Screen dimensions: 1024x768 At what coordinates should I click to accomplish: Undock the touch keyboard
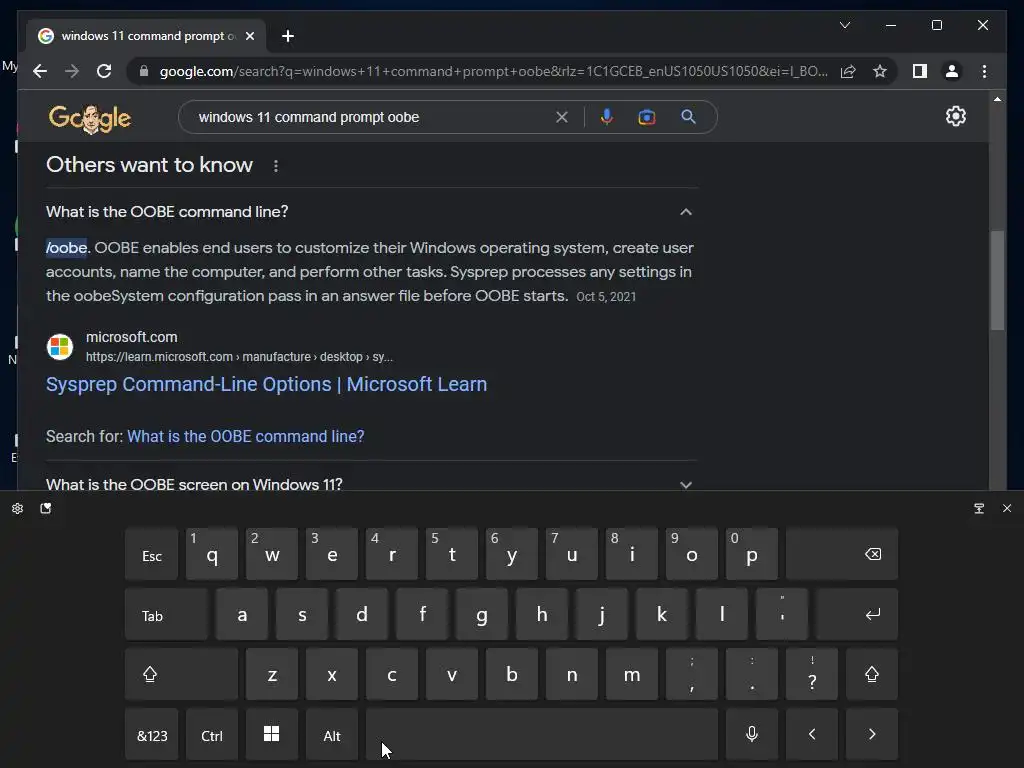(x=979, y=508)
